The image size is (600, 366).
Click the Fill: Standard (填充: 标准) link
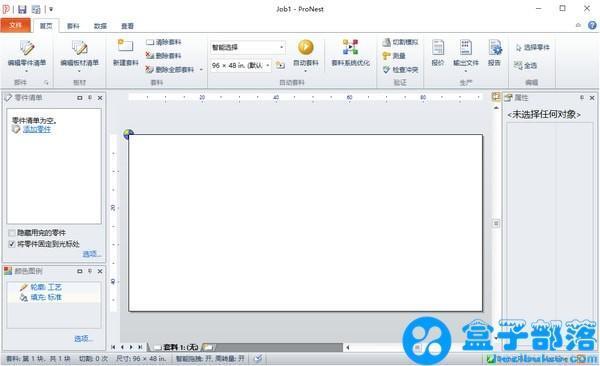point(46,297)
